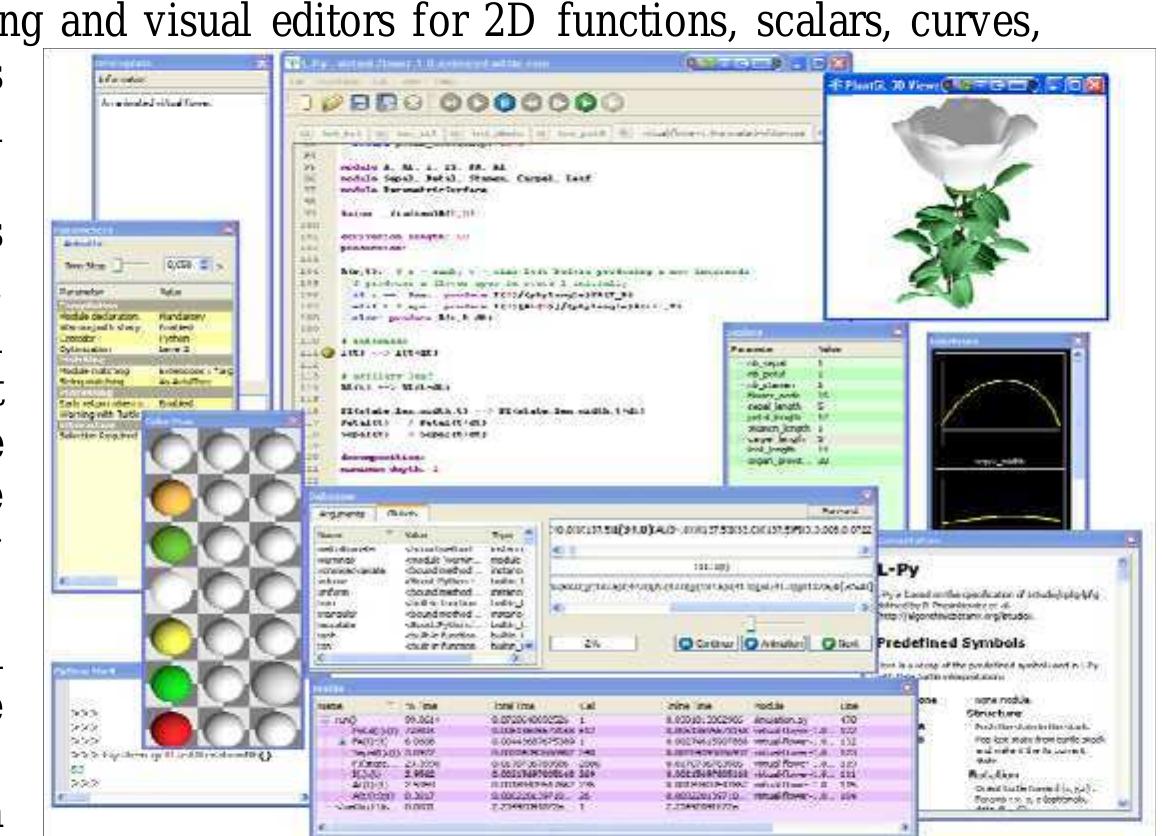Click the Time Step value field
The height and width of the screenshot is (836, 1164).
[x=181, y=264]
